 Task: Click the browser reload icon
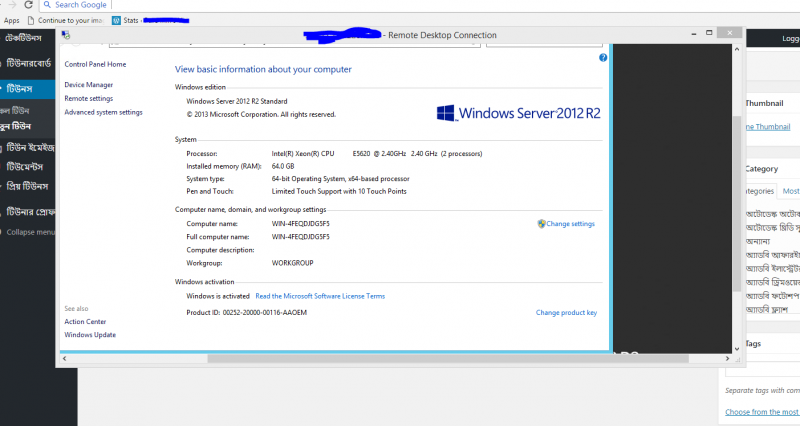[29, 5]
